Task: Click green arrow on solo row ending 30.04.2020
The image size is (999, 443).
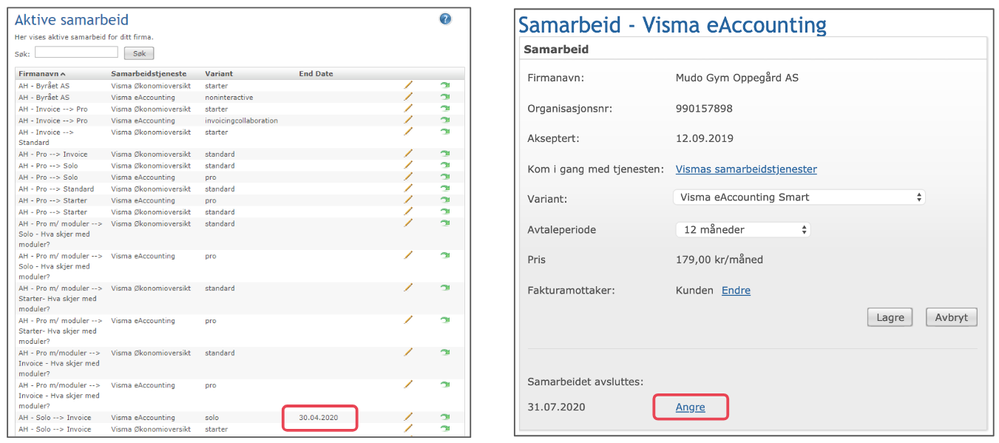Action: pos(445,417)
